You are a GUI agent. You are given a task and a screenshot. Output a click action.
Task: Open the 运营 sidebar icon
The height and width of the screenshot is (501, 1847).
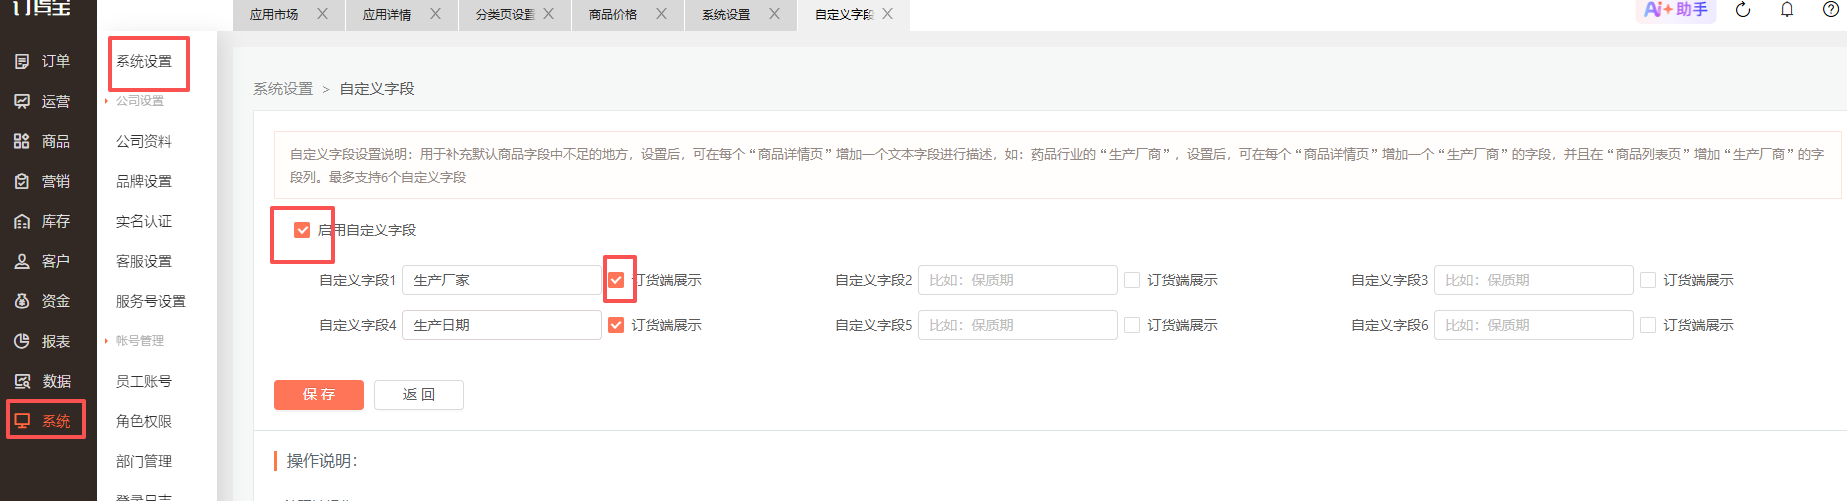pos(22,101)
